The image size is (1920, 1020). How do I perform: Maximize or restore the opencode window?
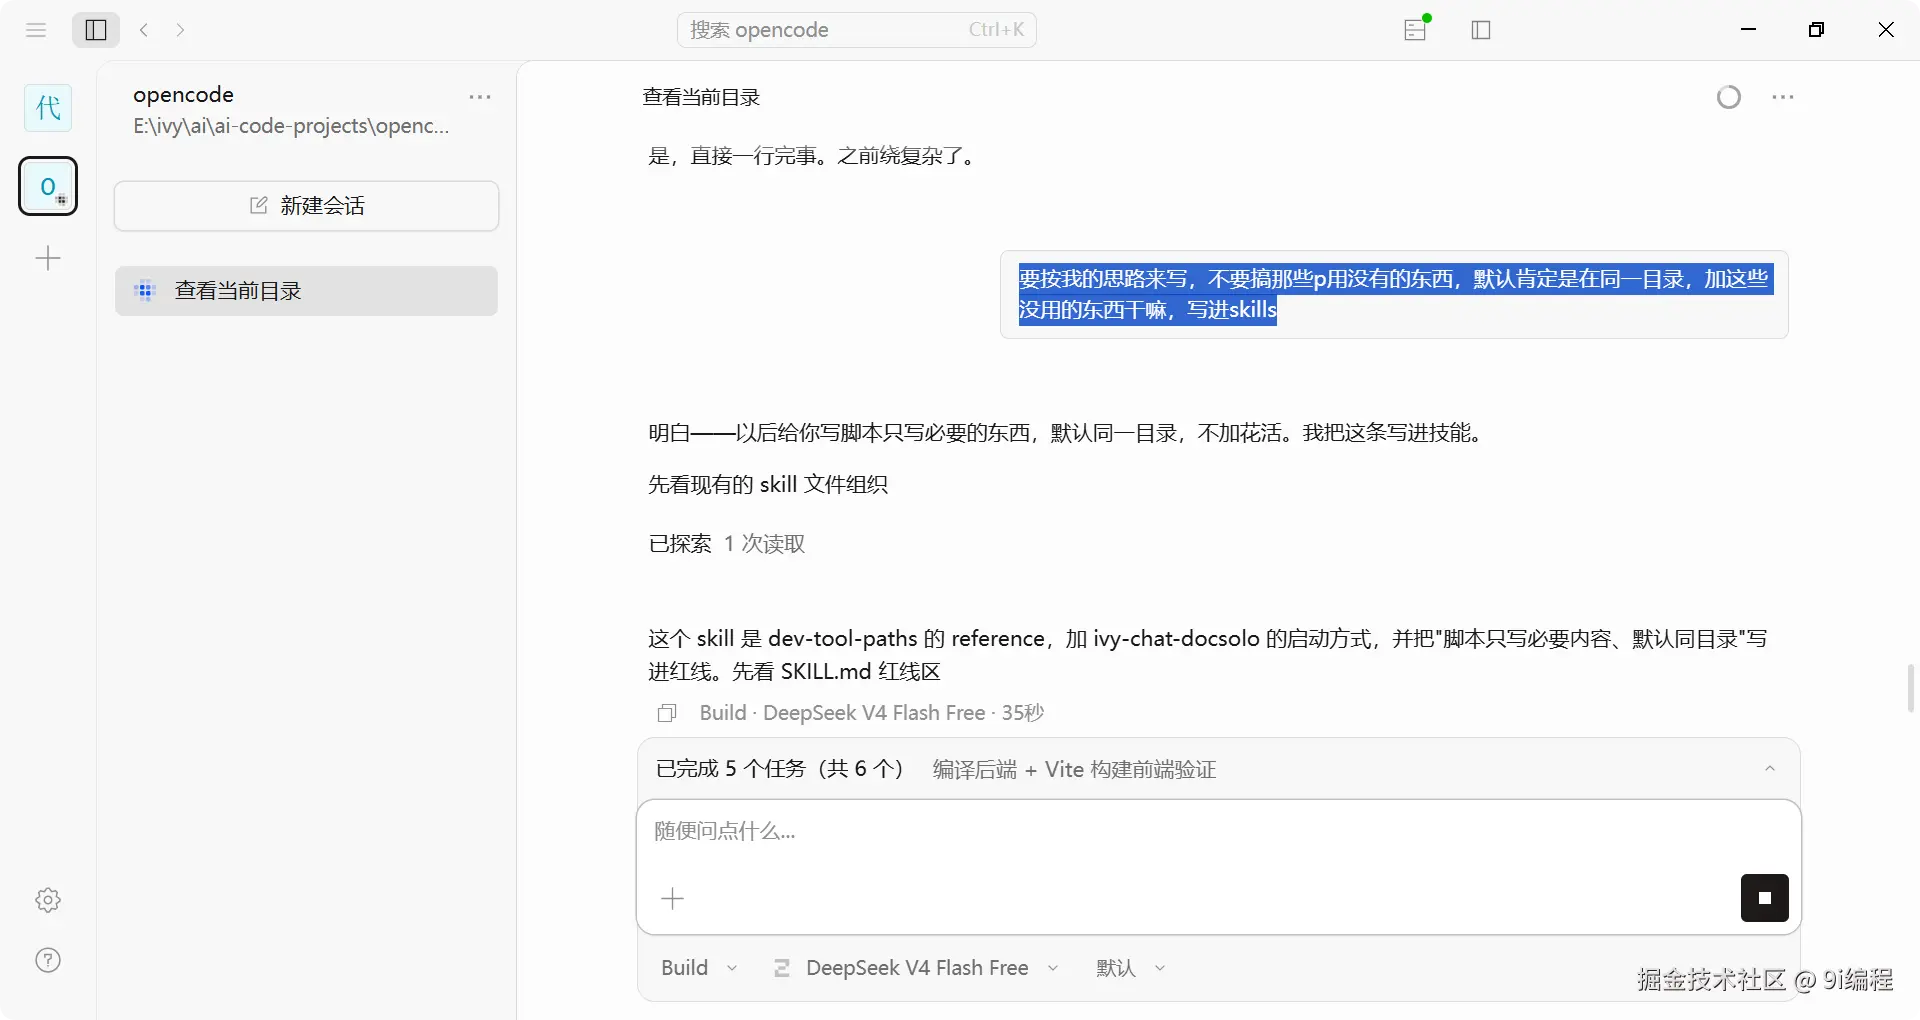(1817, 30)
